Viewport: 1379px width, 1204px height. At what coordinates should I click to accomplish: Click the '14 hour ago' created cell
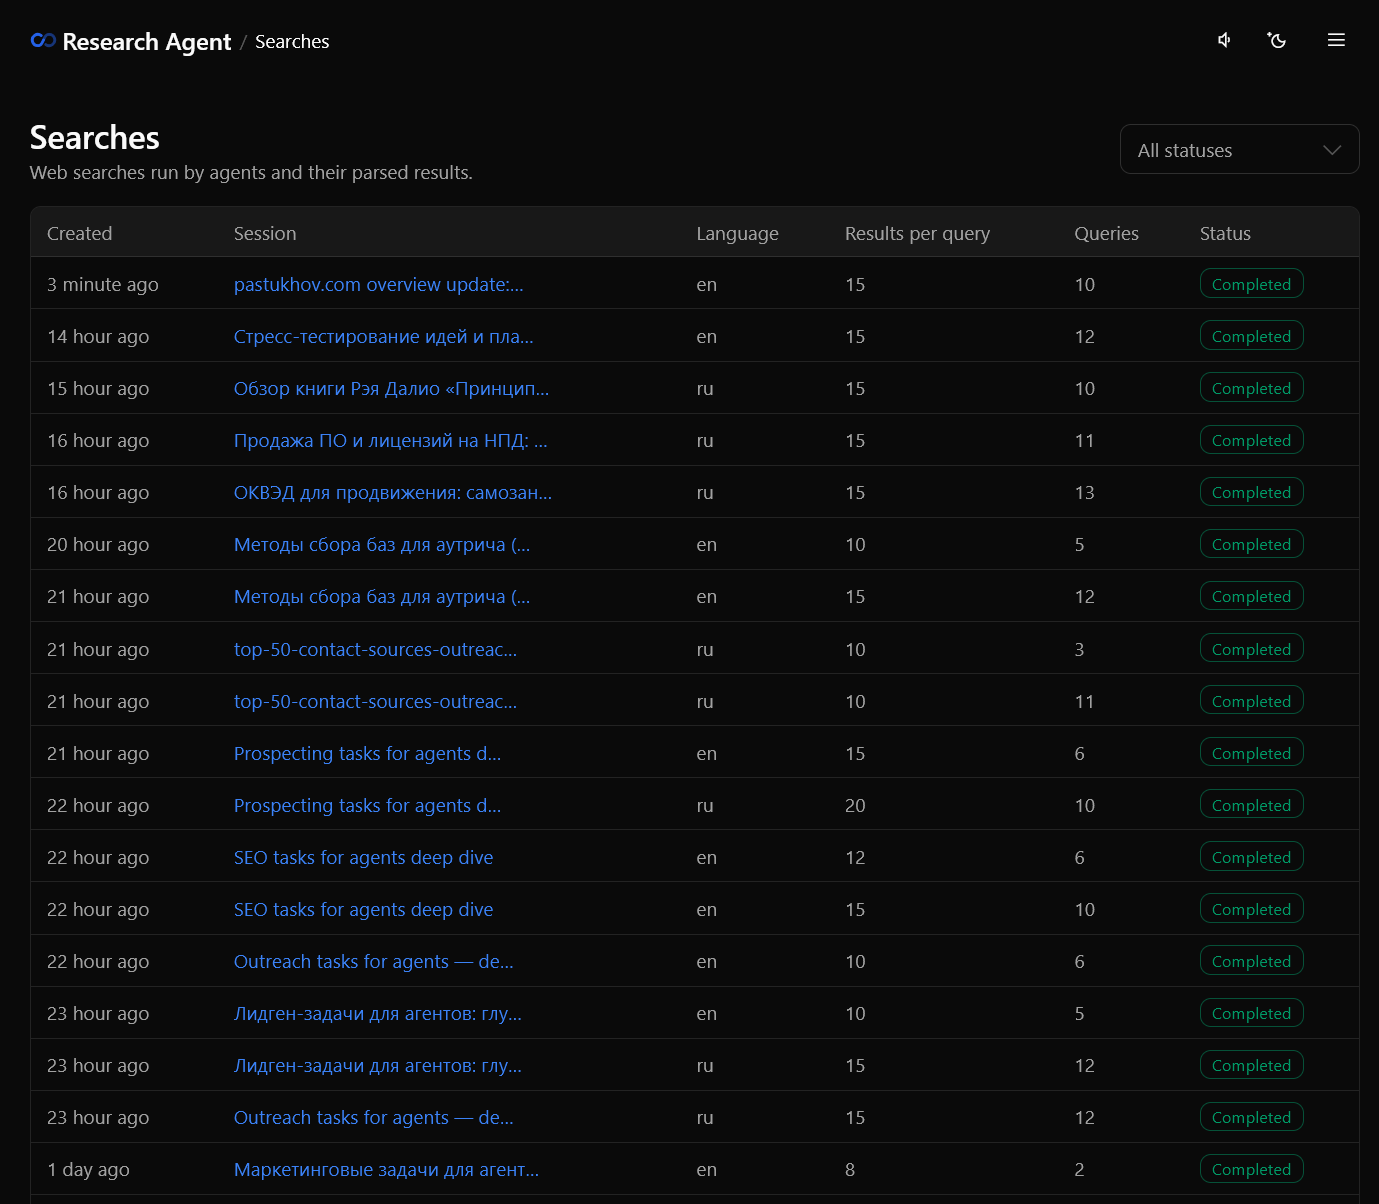click(x=98, y=337)
